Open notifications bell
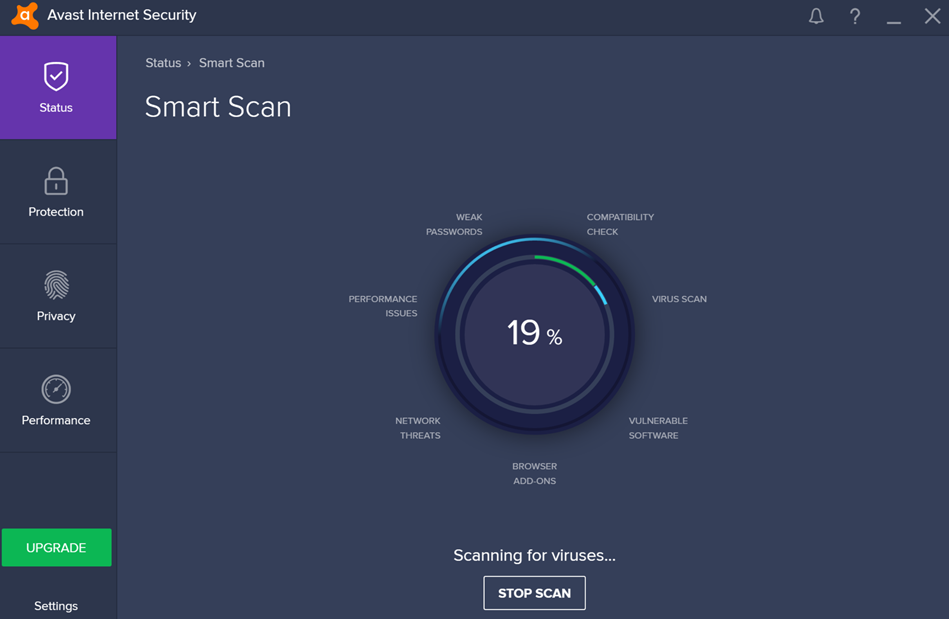The image size is (949, 619). point(816,16)
